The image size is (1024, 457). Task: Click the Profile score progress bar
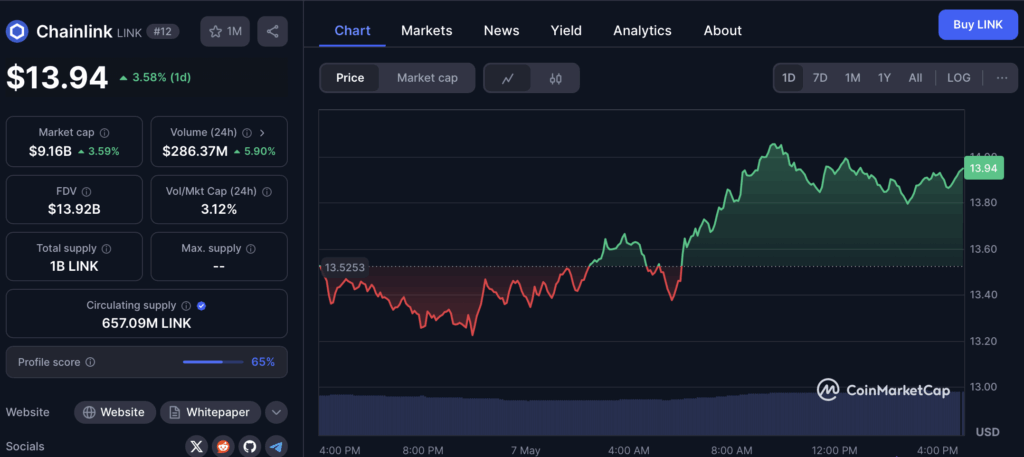(213, 362)
